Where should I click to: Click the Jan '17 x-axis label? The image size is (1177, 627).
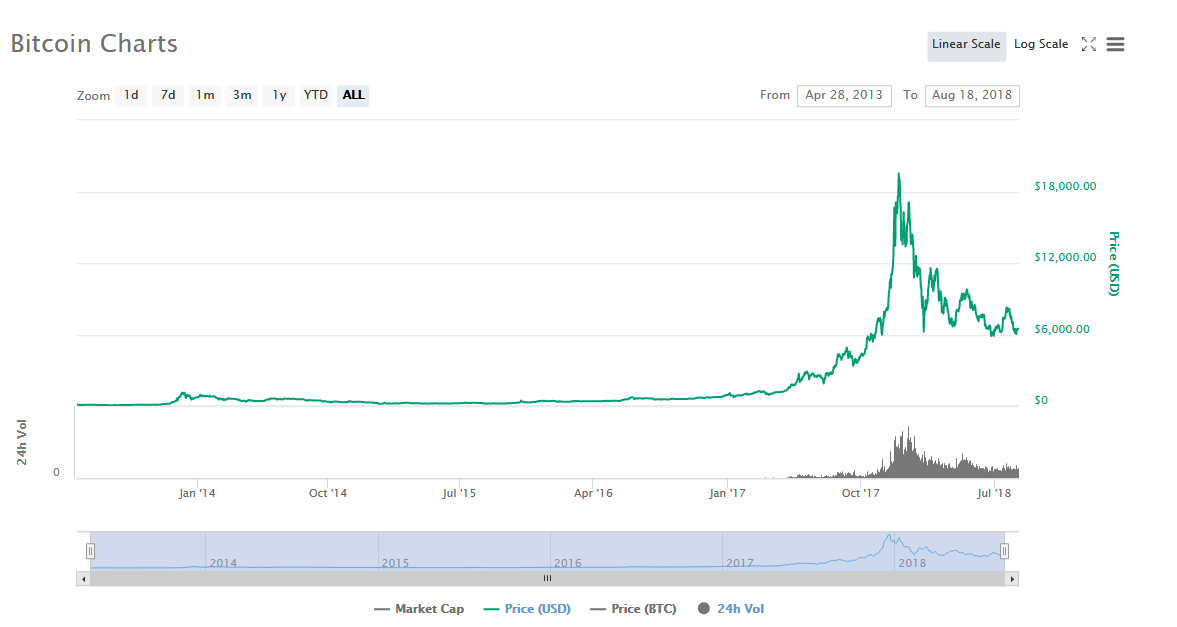tap(727, 493)
